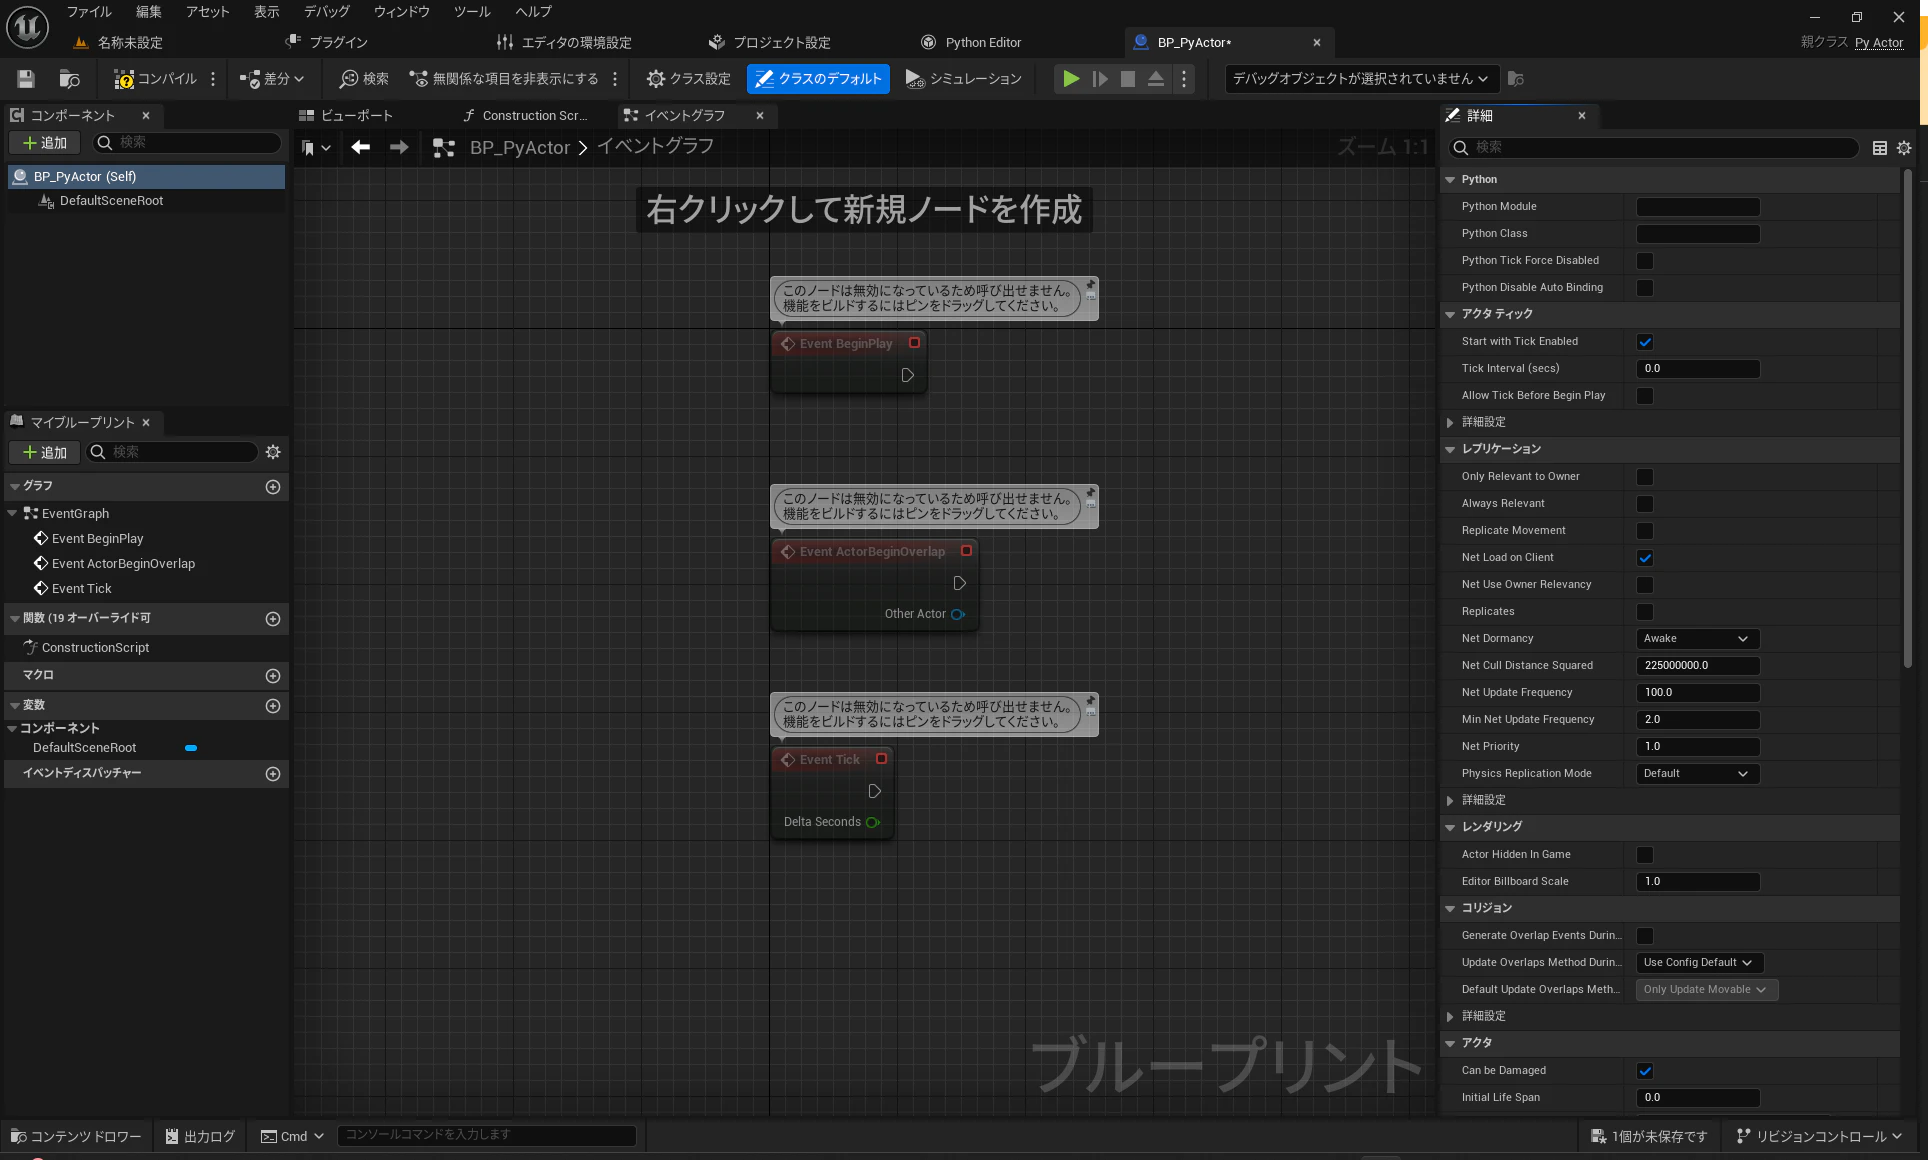Open Physics Replication Mode dropdown
This screenshot has height=1160, width=1928.
[1697, 774]
